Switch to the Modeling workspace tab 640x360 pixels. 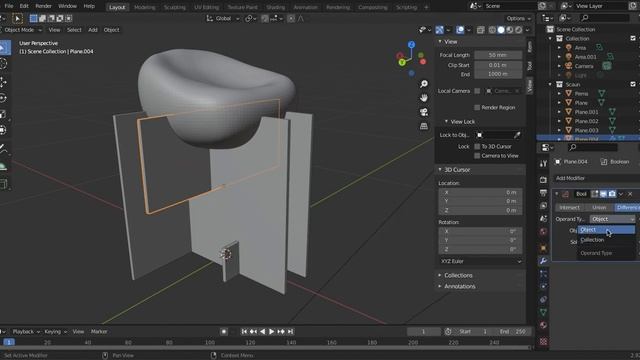pos(144,7)
